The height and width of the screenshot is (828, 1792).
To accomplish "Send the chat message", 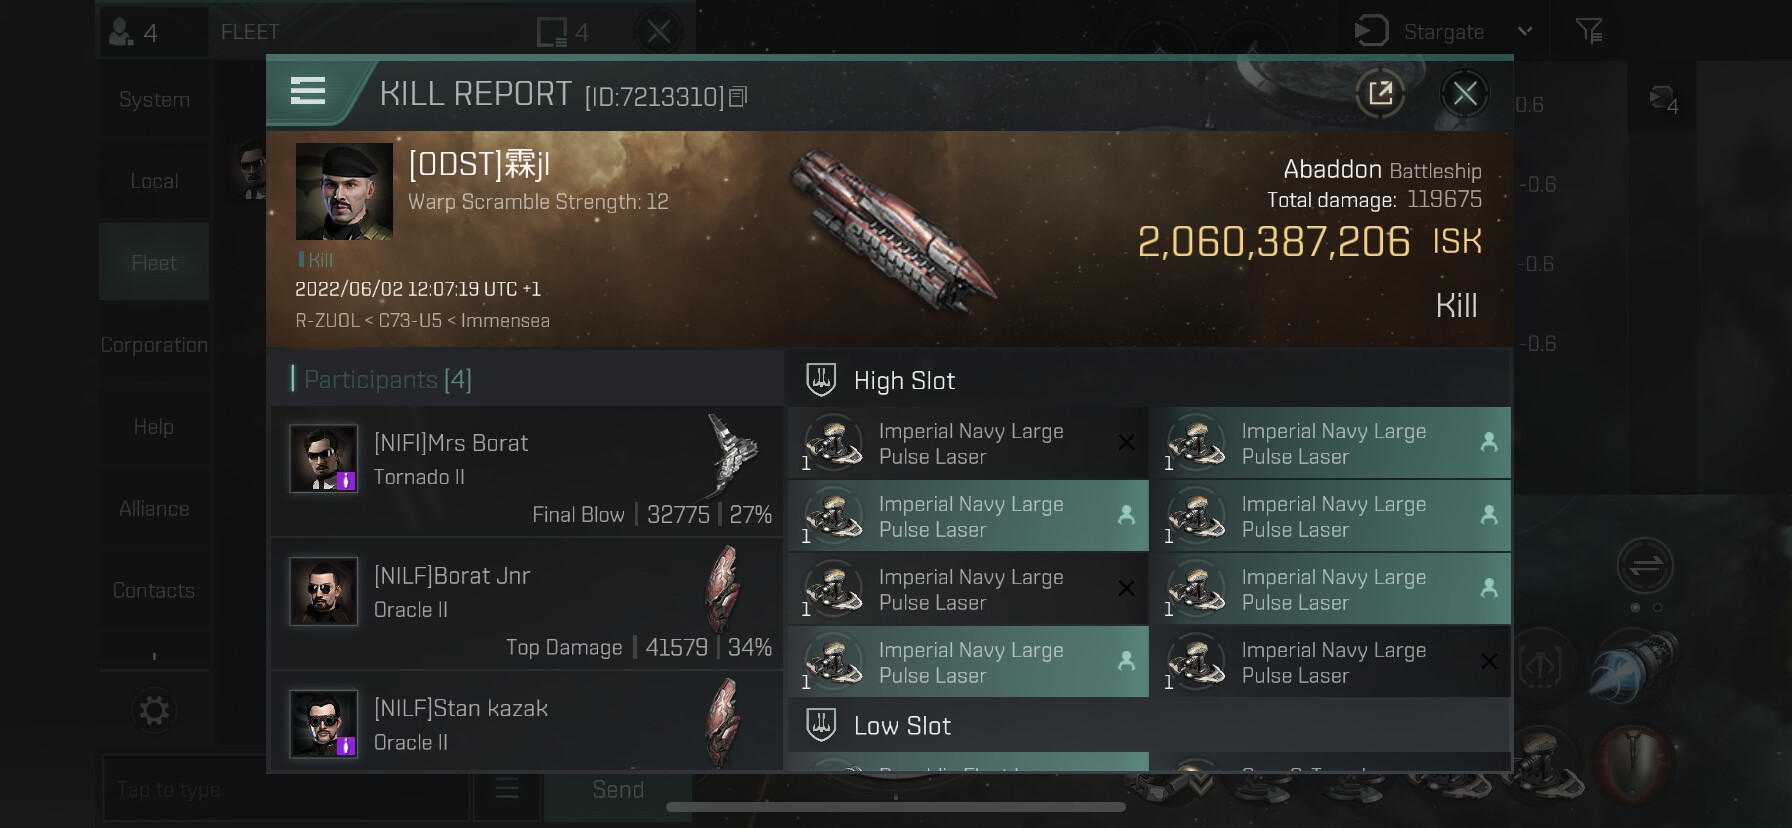I will pyautogui.click(x=618, y=790).
